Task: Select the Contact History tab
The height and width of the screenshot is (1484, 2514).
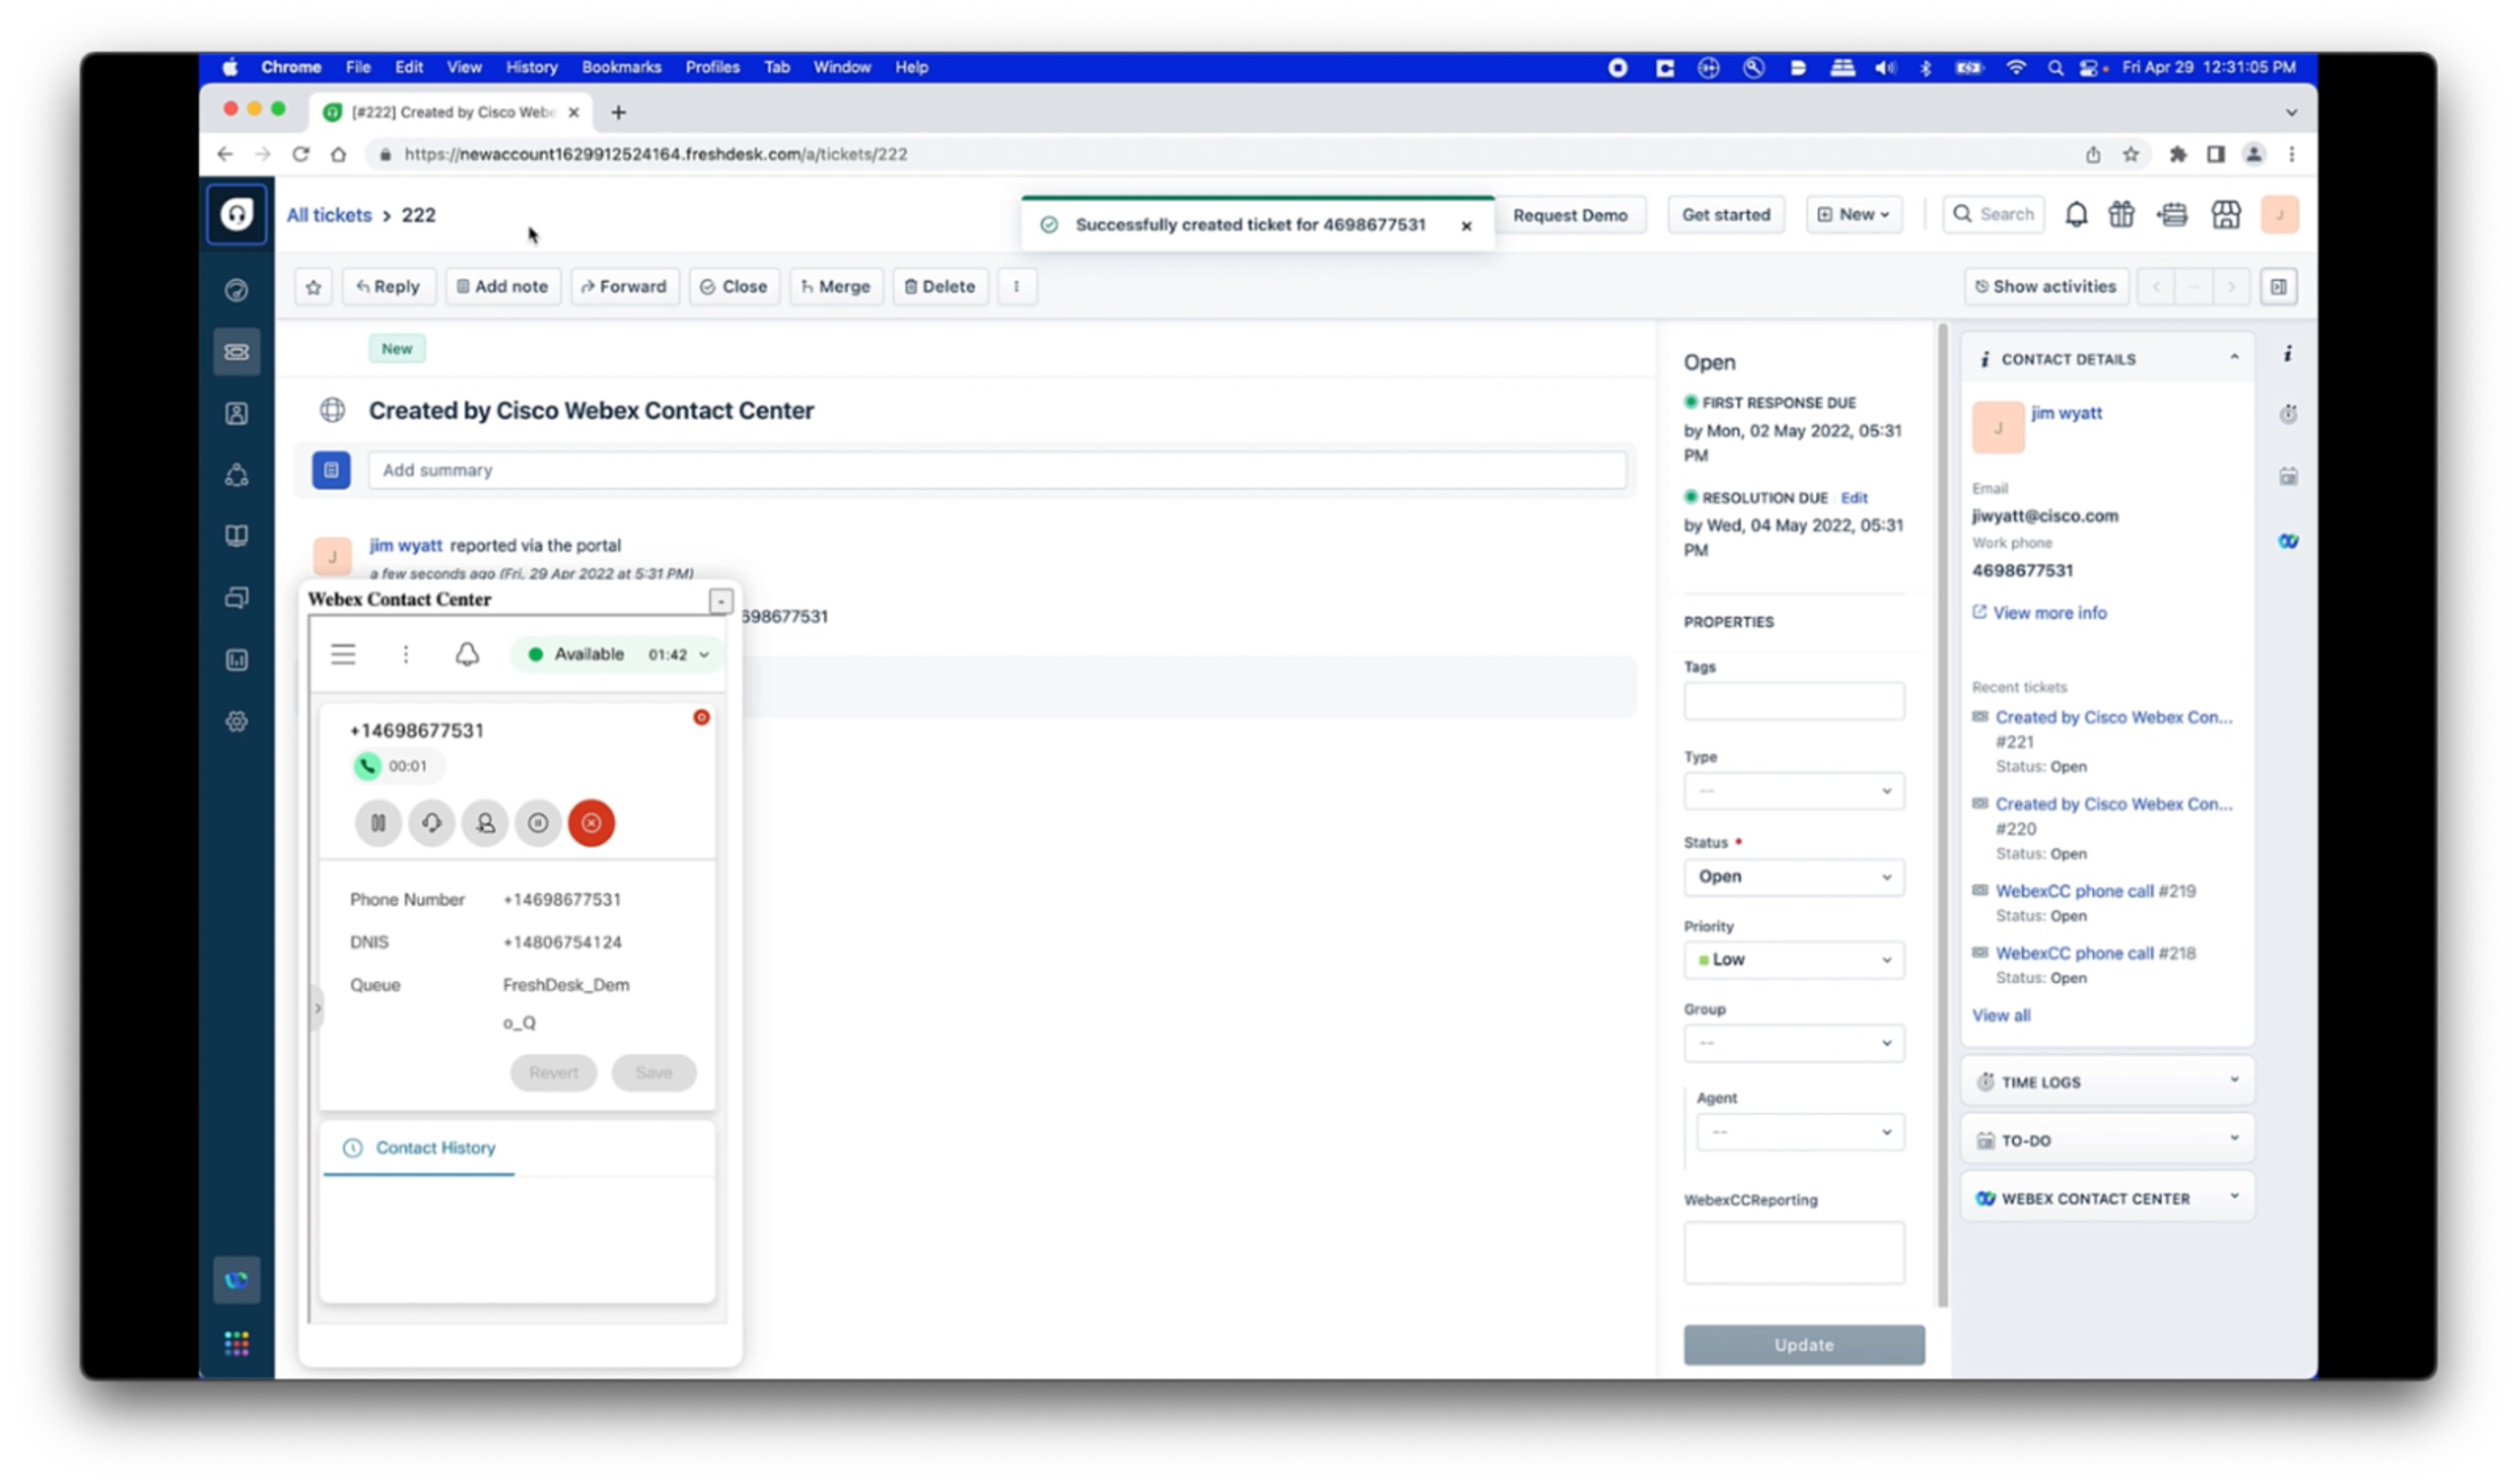Action: tap(420, 1148)
